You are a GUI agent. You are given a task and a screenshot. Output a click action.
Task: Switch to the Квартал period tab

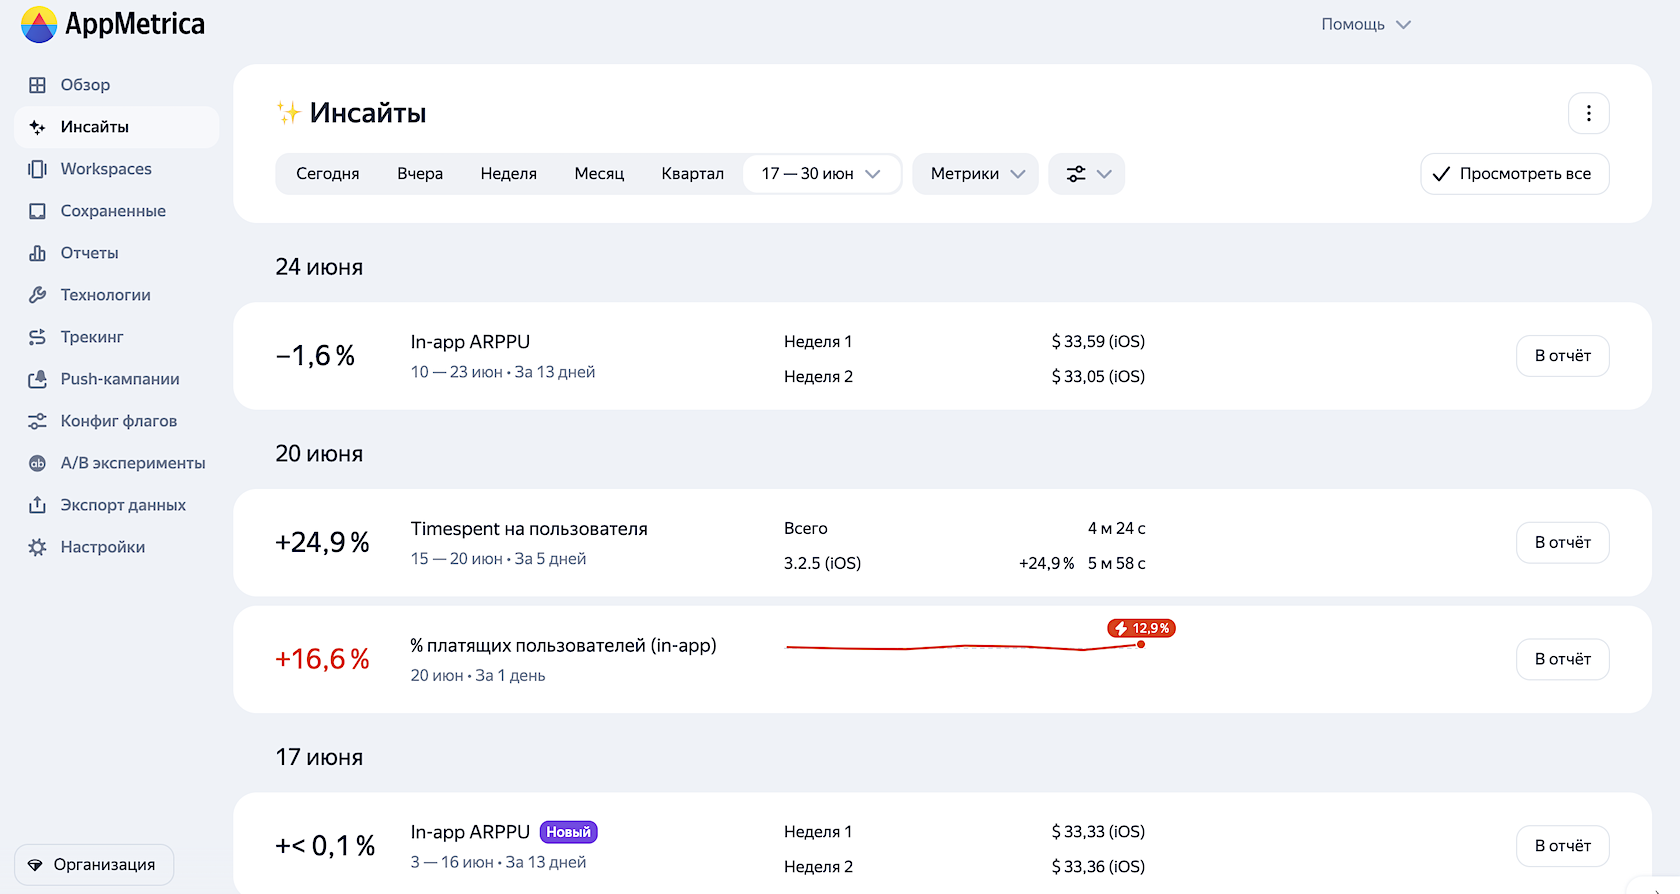pyautogui.click(x=692, y=174)
